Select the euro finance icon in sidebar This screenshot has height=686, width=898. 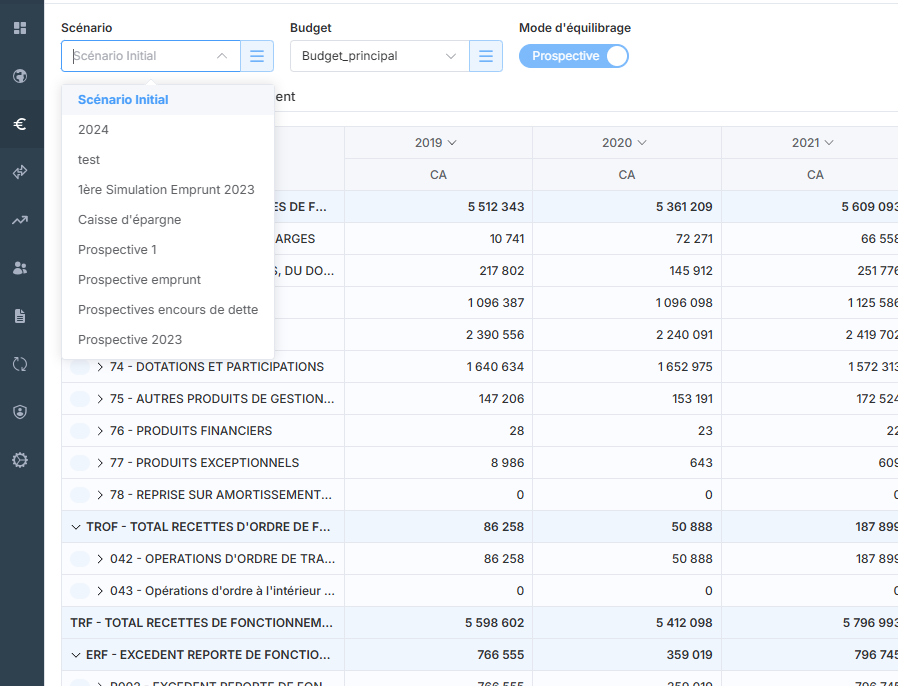[x=20, y=124]
